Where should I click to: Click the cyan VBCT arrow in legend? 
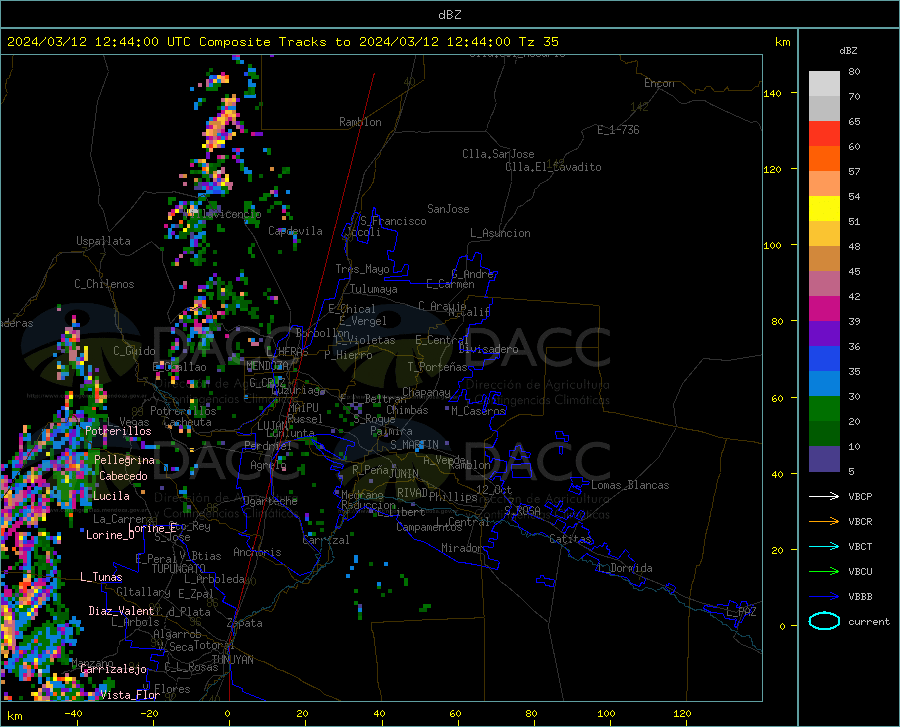(824, 546)
